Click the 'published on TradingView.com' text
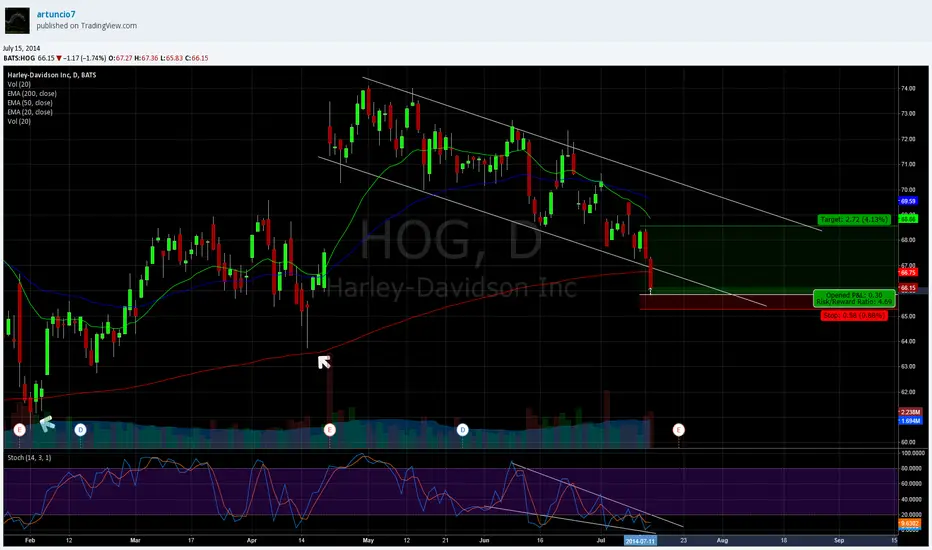The width and height of the screenshot is (932, 550). (x=87, y=26)
